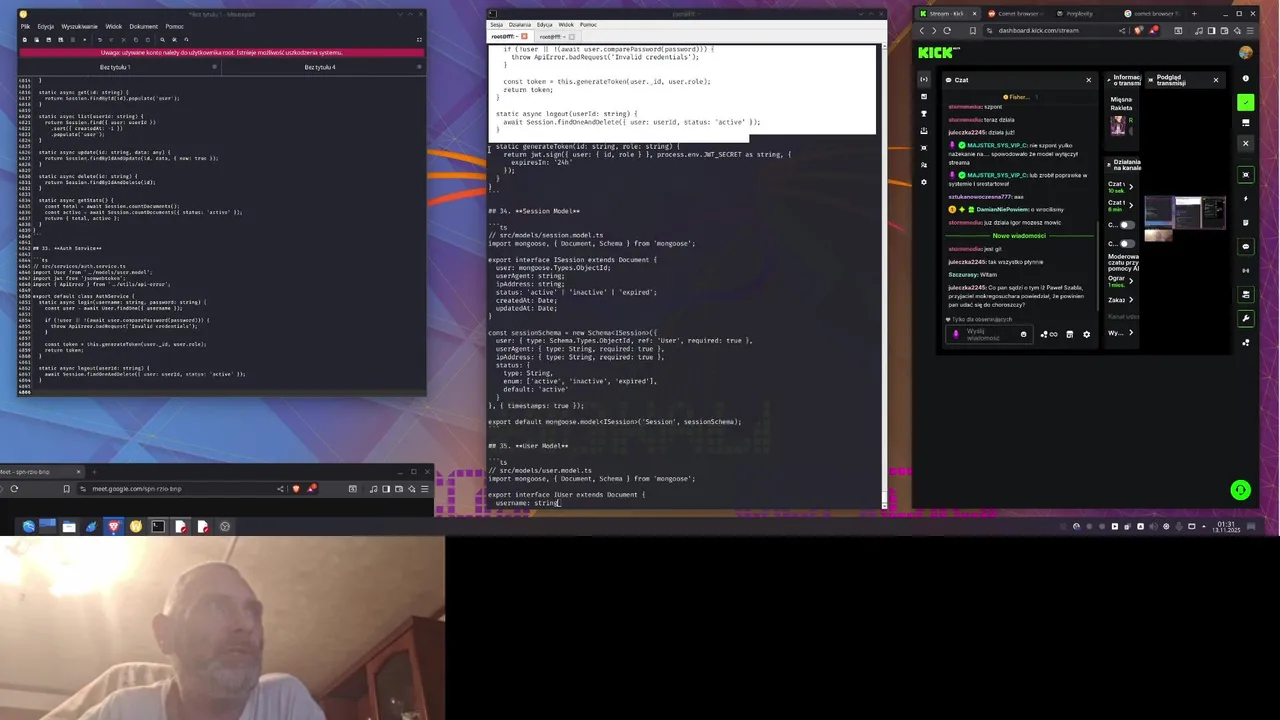The height and width of the screenshot is (720, 1280).
Task: Open the file manager from the taskbar
Action: coord(69,527)
